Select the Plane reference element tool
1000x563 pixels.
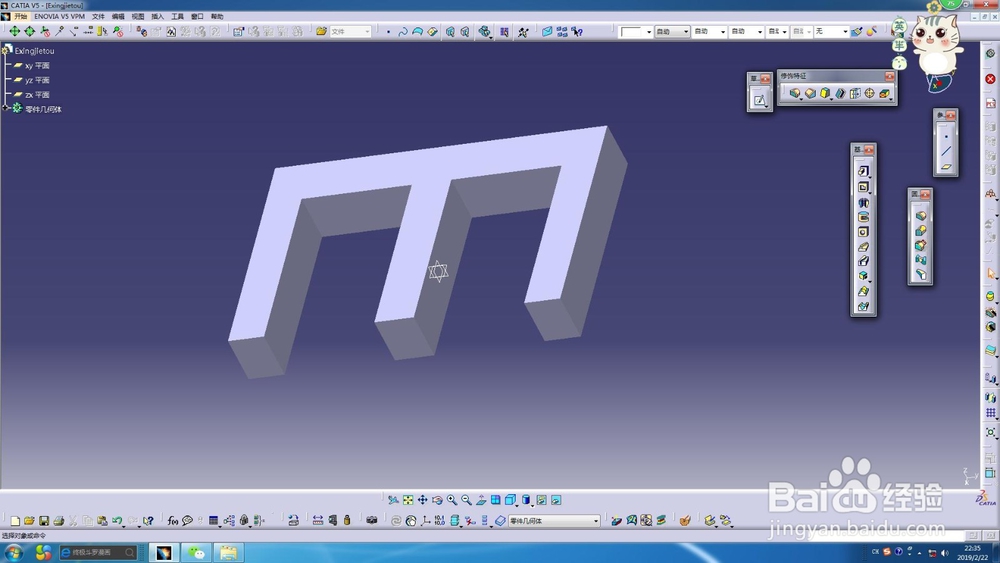tap(946, 166)
